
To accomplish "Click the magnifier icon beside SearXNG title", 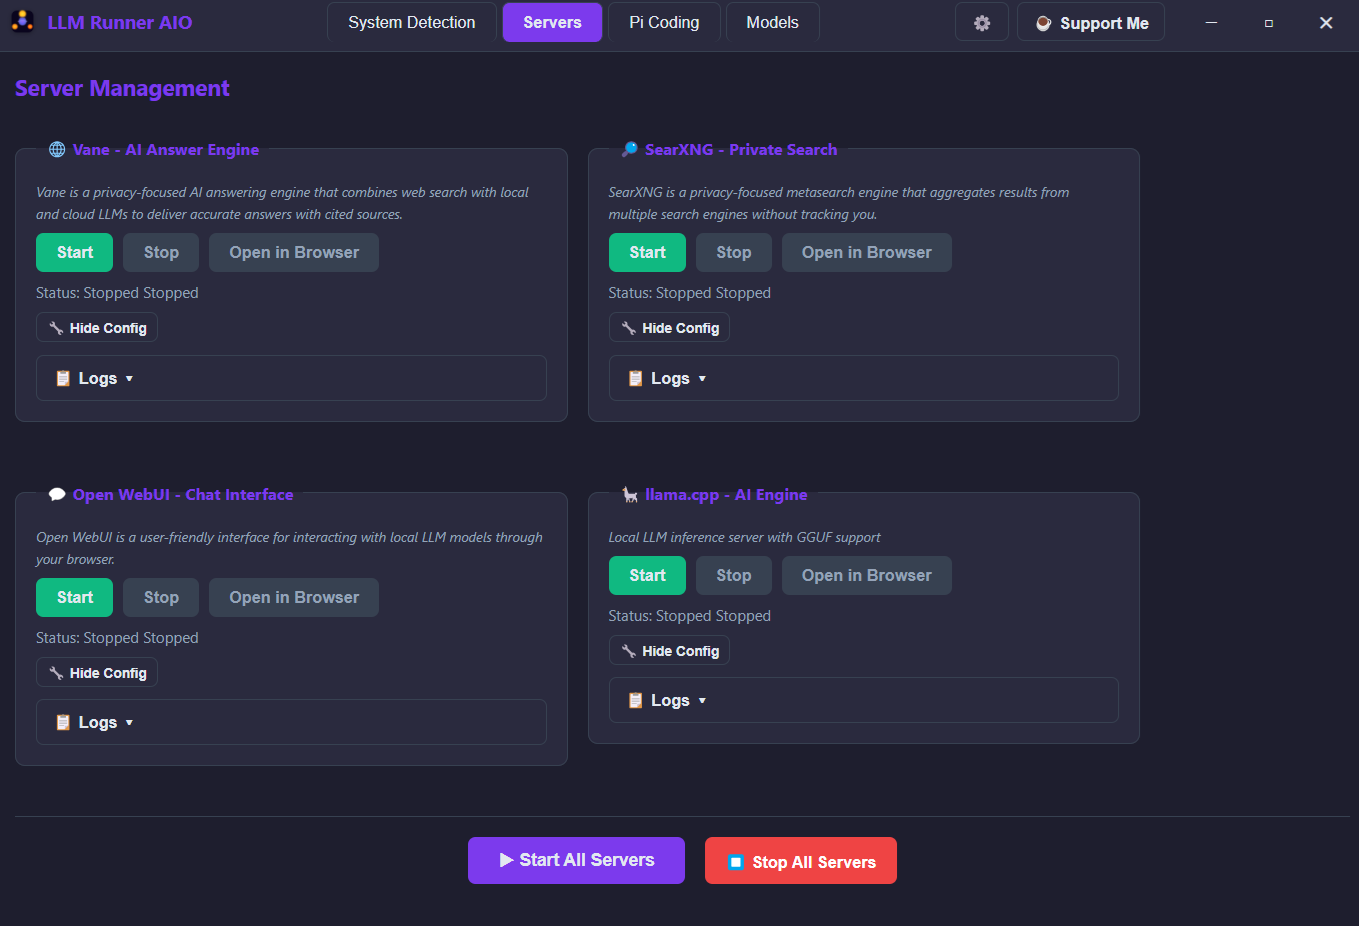I will click(x=630, y=150).
